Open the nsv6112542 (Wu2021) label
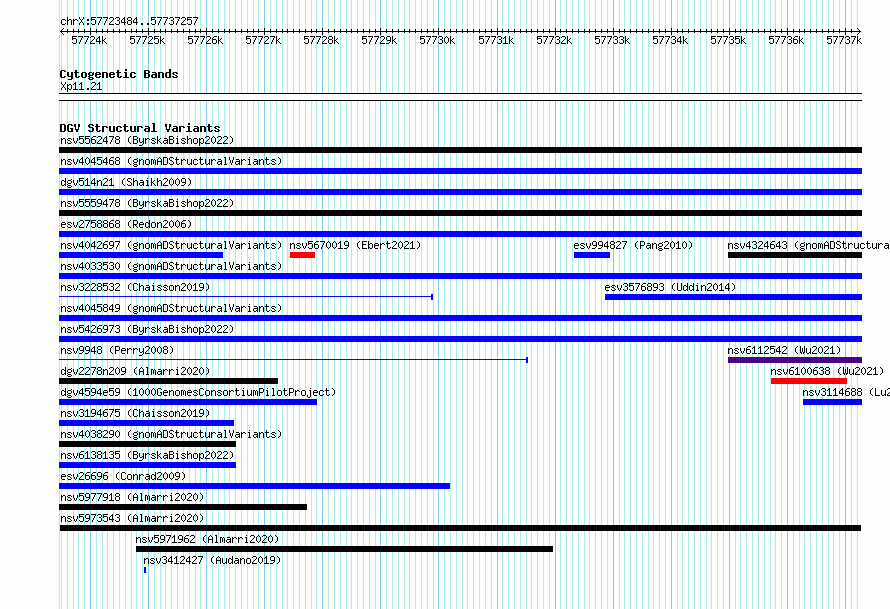The image size is (890, 609). (784, 350)
